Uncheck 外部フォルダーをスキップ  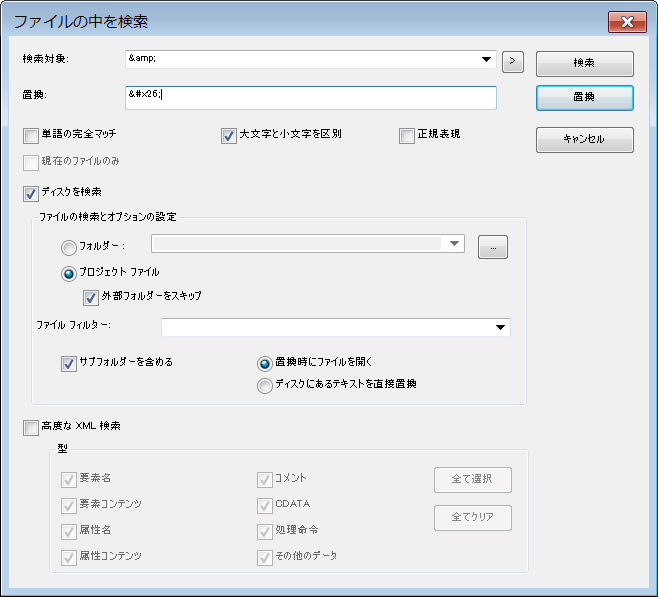point(91,297)
